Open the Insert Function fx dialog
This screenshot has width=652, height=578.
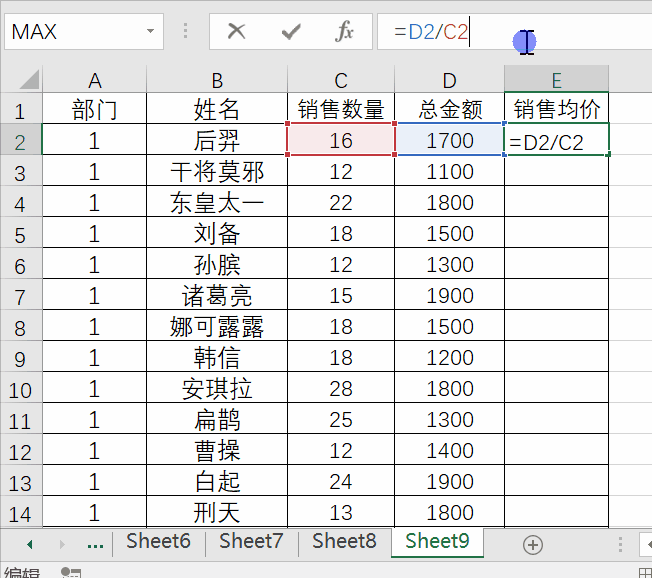(x=344, y=31)
